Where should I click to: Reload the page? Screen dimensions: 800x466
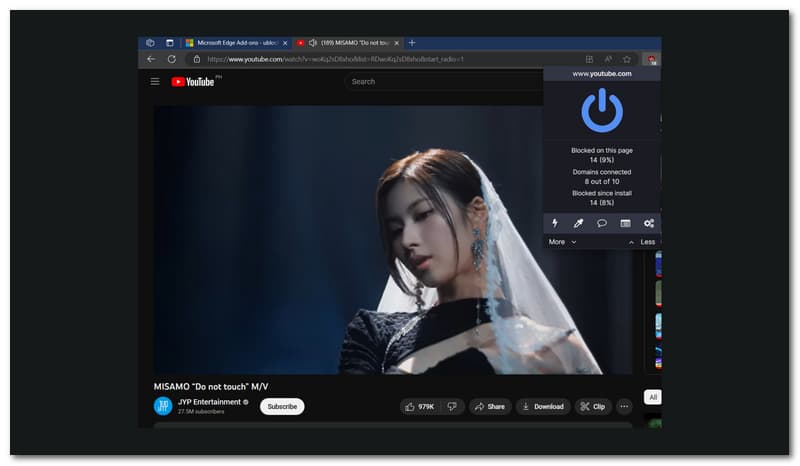tap(172, 59)
